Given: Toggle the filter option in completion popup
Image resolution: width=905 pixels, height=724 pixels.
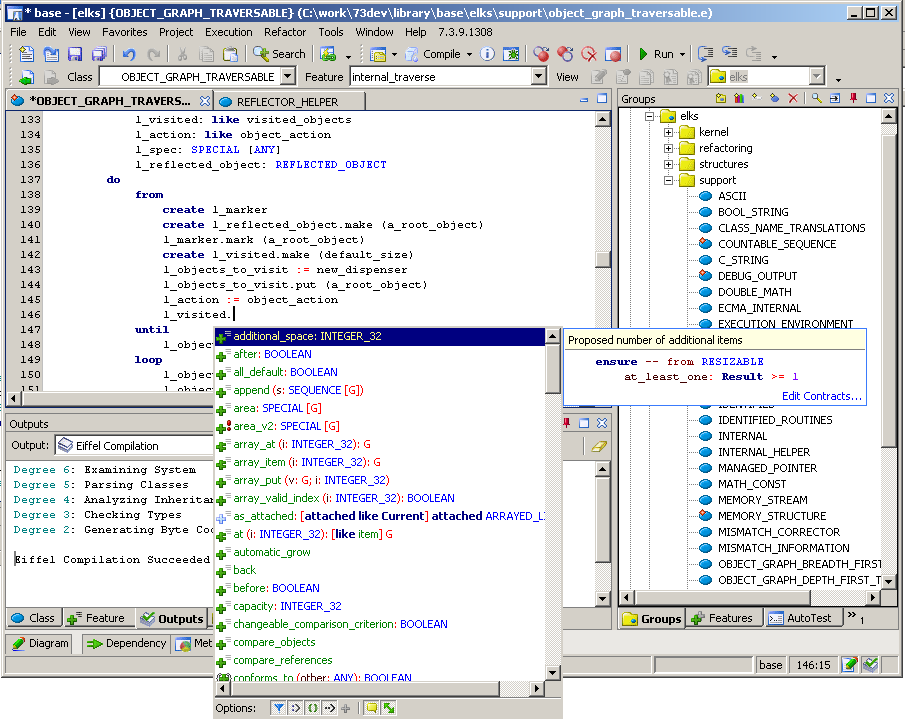Looking at the screenshot, I should pyautogui.click(x=279, y=708).
